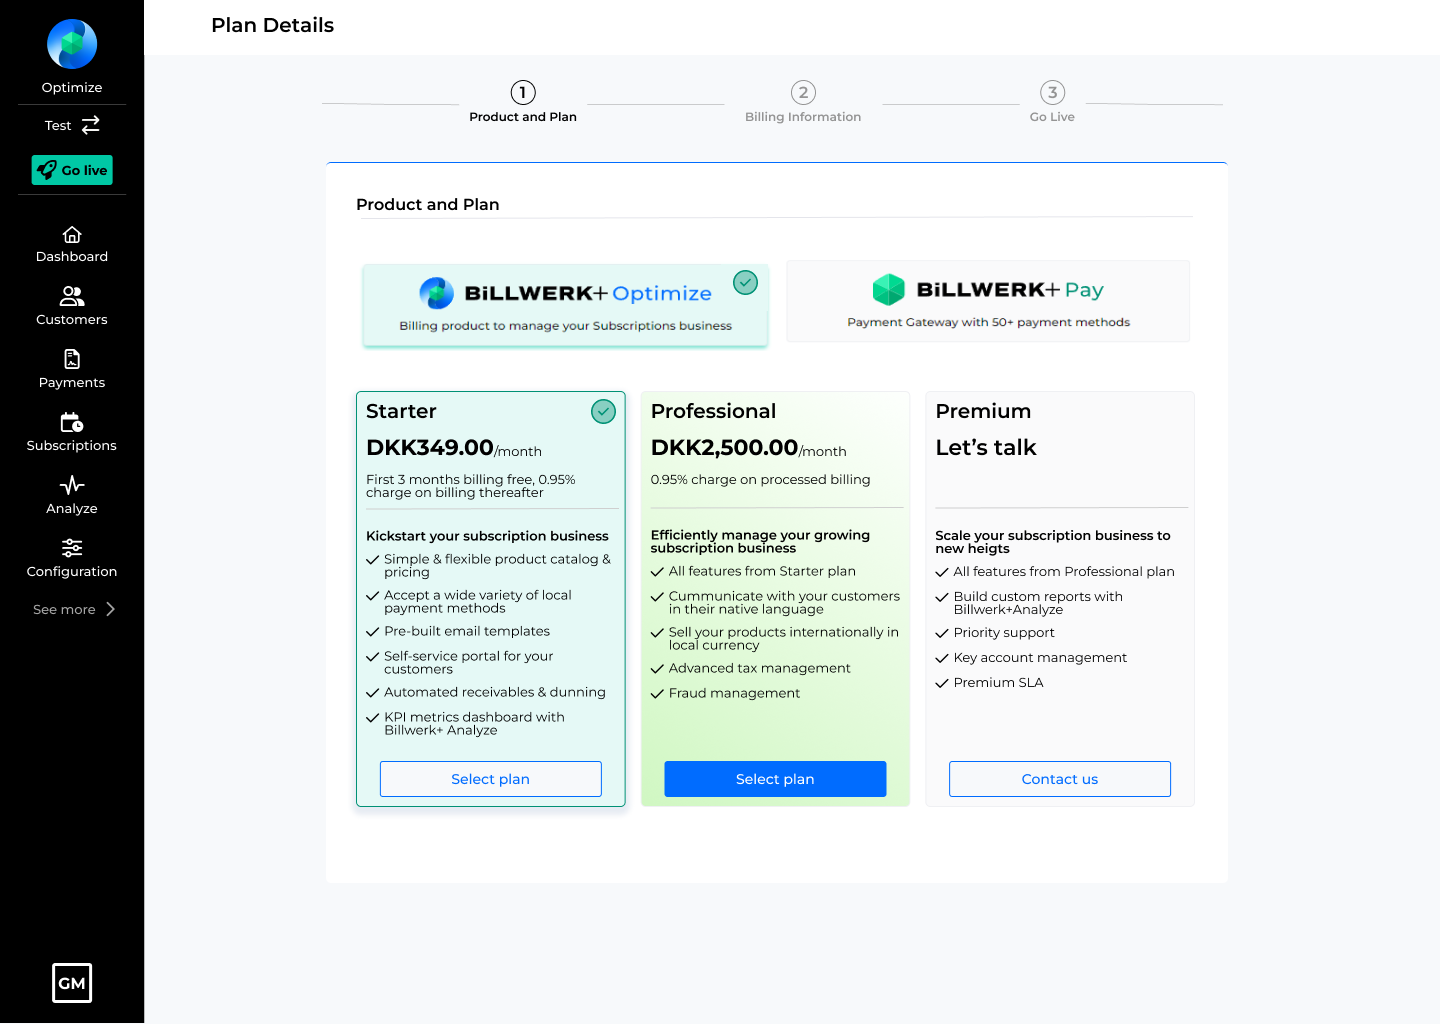The image size is (1440, 1024).
Task: Click the Premium plan title
Action: [983, 411]
